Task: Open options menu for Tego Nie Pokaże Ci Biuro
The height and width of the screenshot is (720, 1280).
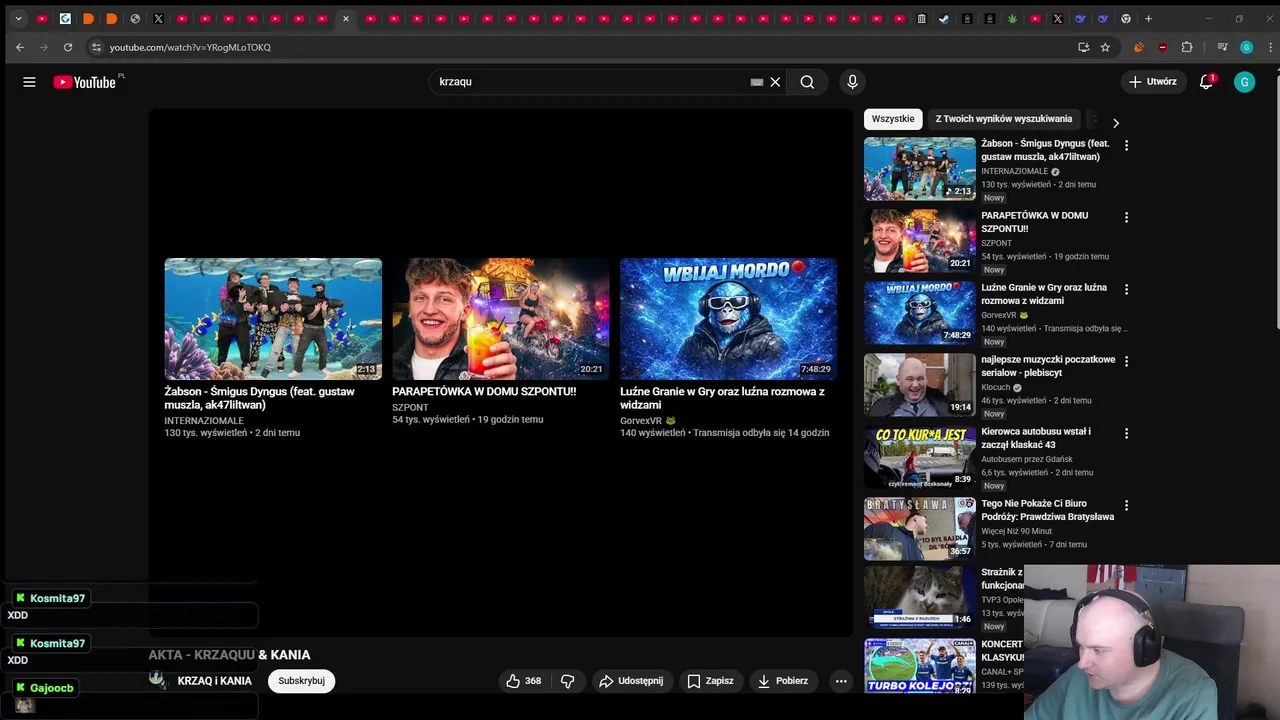Action: (x=1126, y=505)
